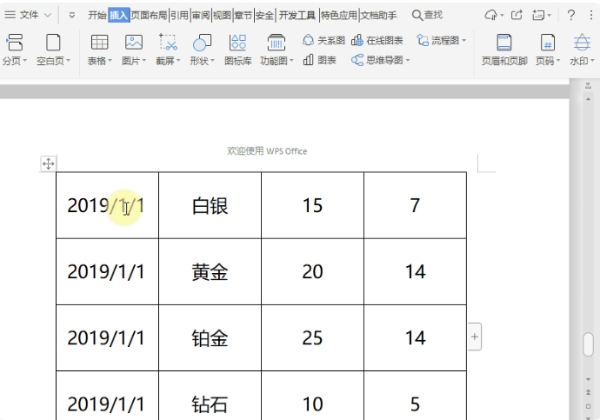Switch to the 页面布局 tab
The image size is (600, 420).
pos(149,15)
